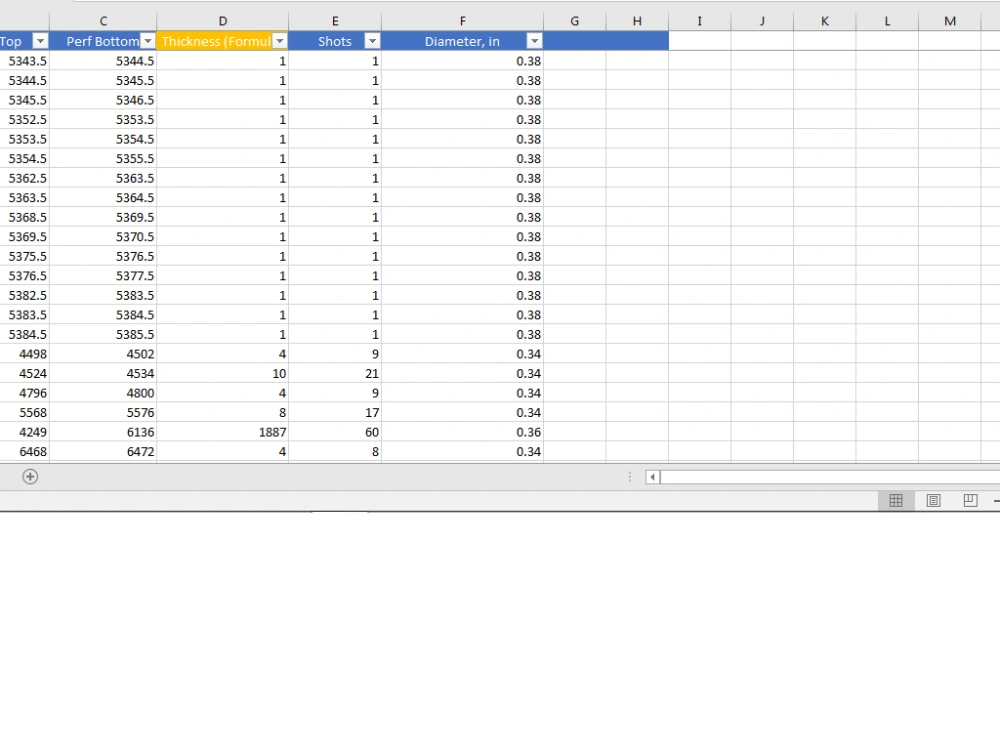Select Perf Top cell 4498

coord(24,354)
